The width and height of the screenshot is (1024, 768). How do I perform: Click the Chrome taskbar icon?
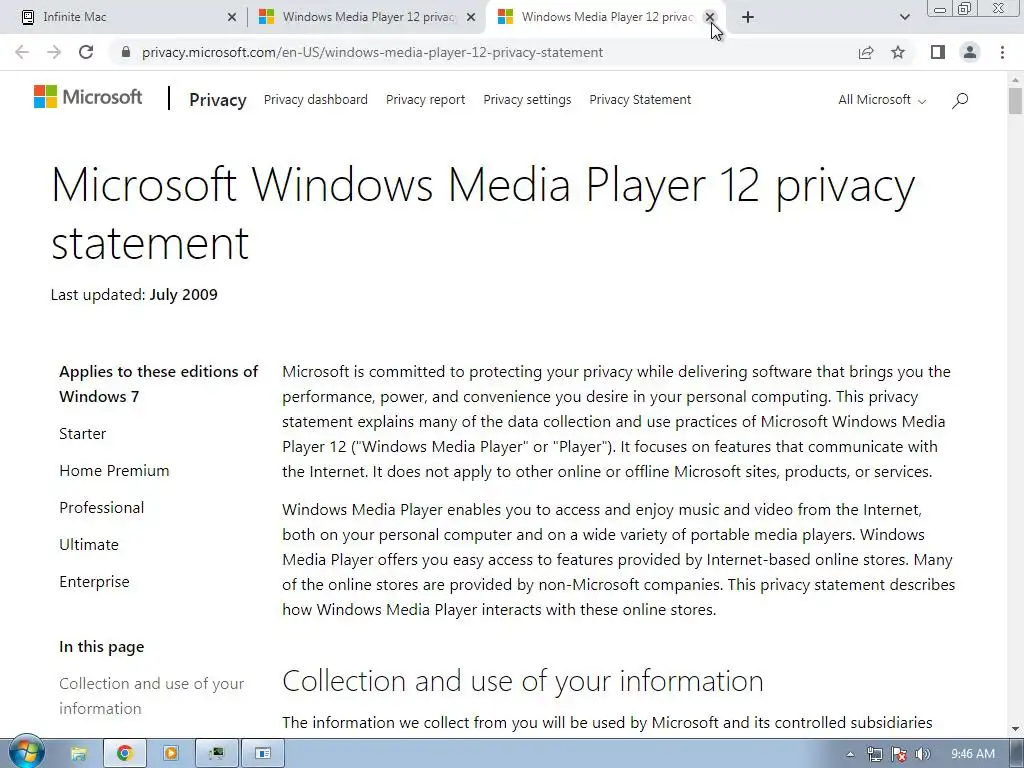pyautogui.click(x=124, y=753)
